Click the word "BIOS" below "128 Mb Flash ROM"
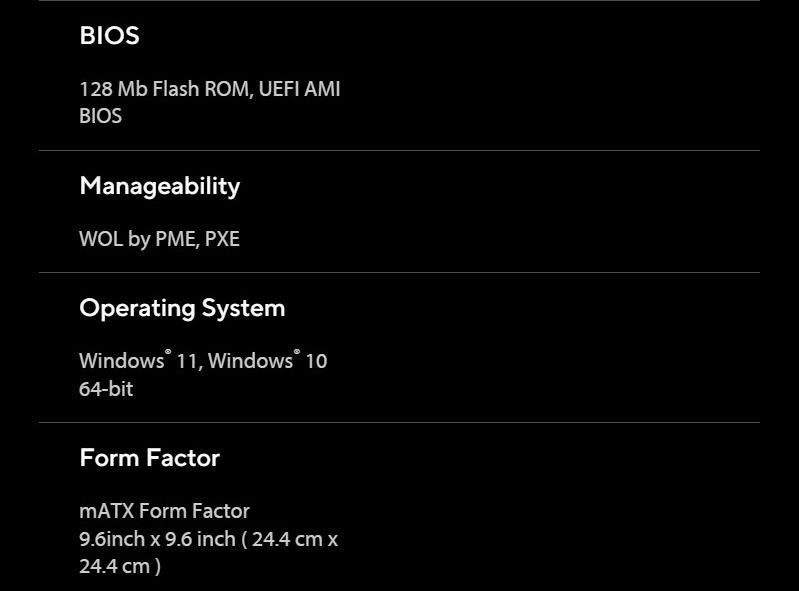The height and width of the screenshot is (591, 799). pyautogui.click(x=100, y=116)
